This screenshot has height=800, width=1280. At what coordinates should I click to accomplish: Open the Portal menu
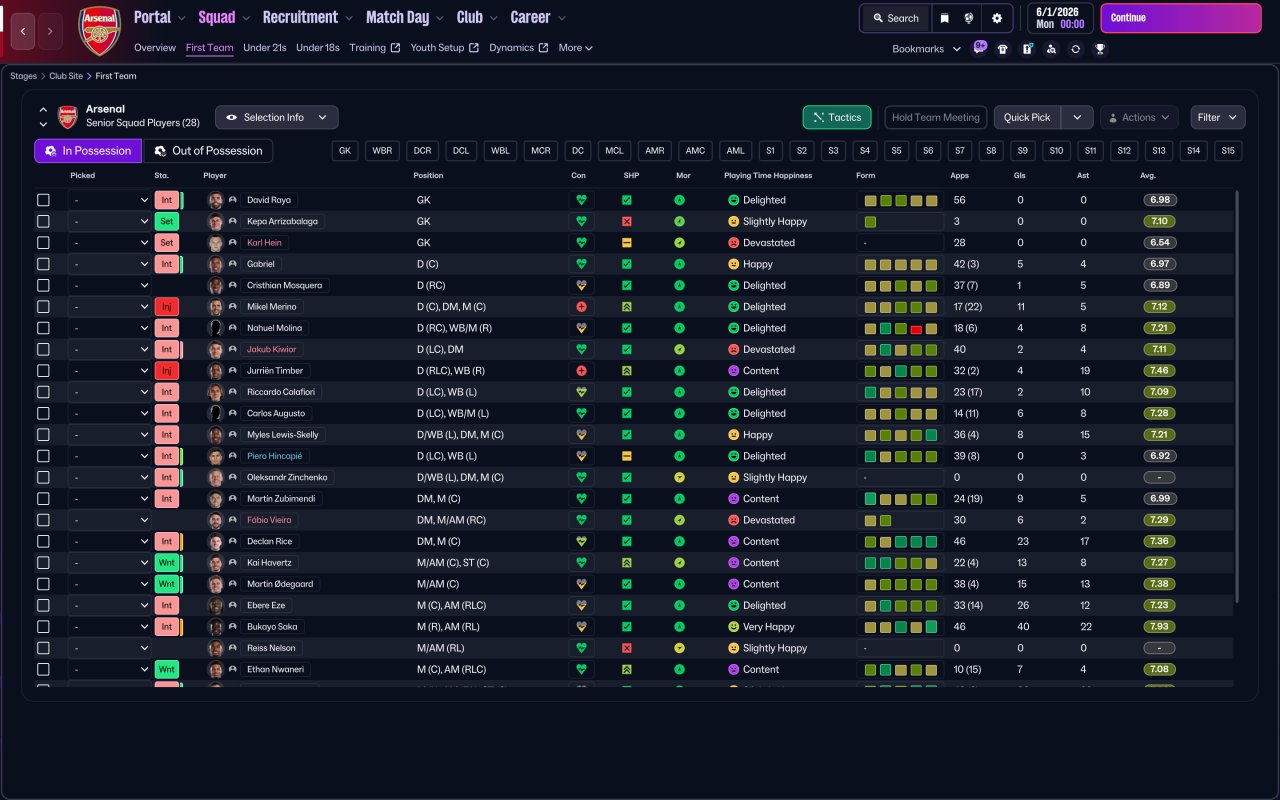tap(160, 17)
